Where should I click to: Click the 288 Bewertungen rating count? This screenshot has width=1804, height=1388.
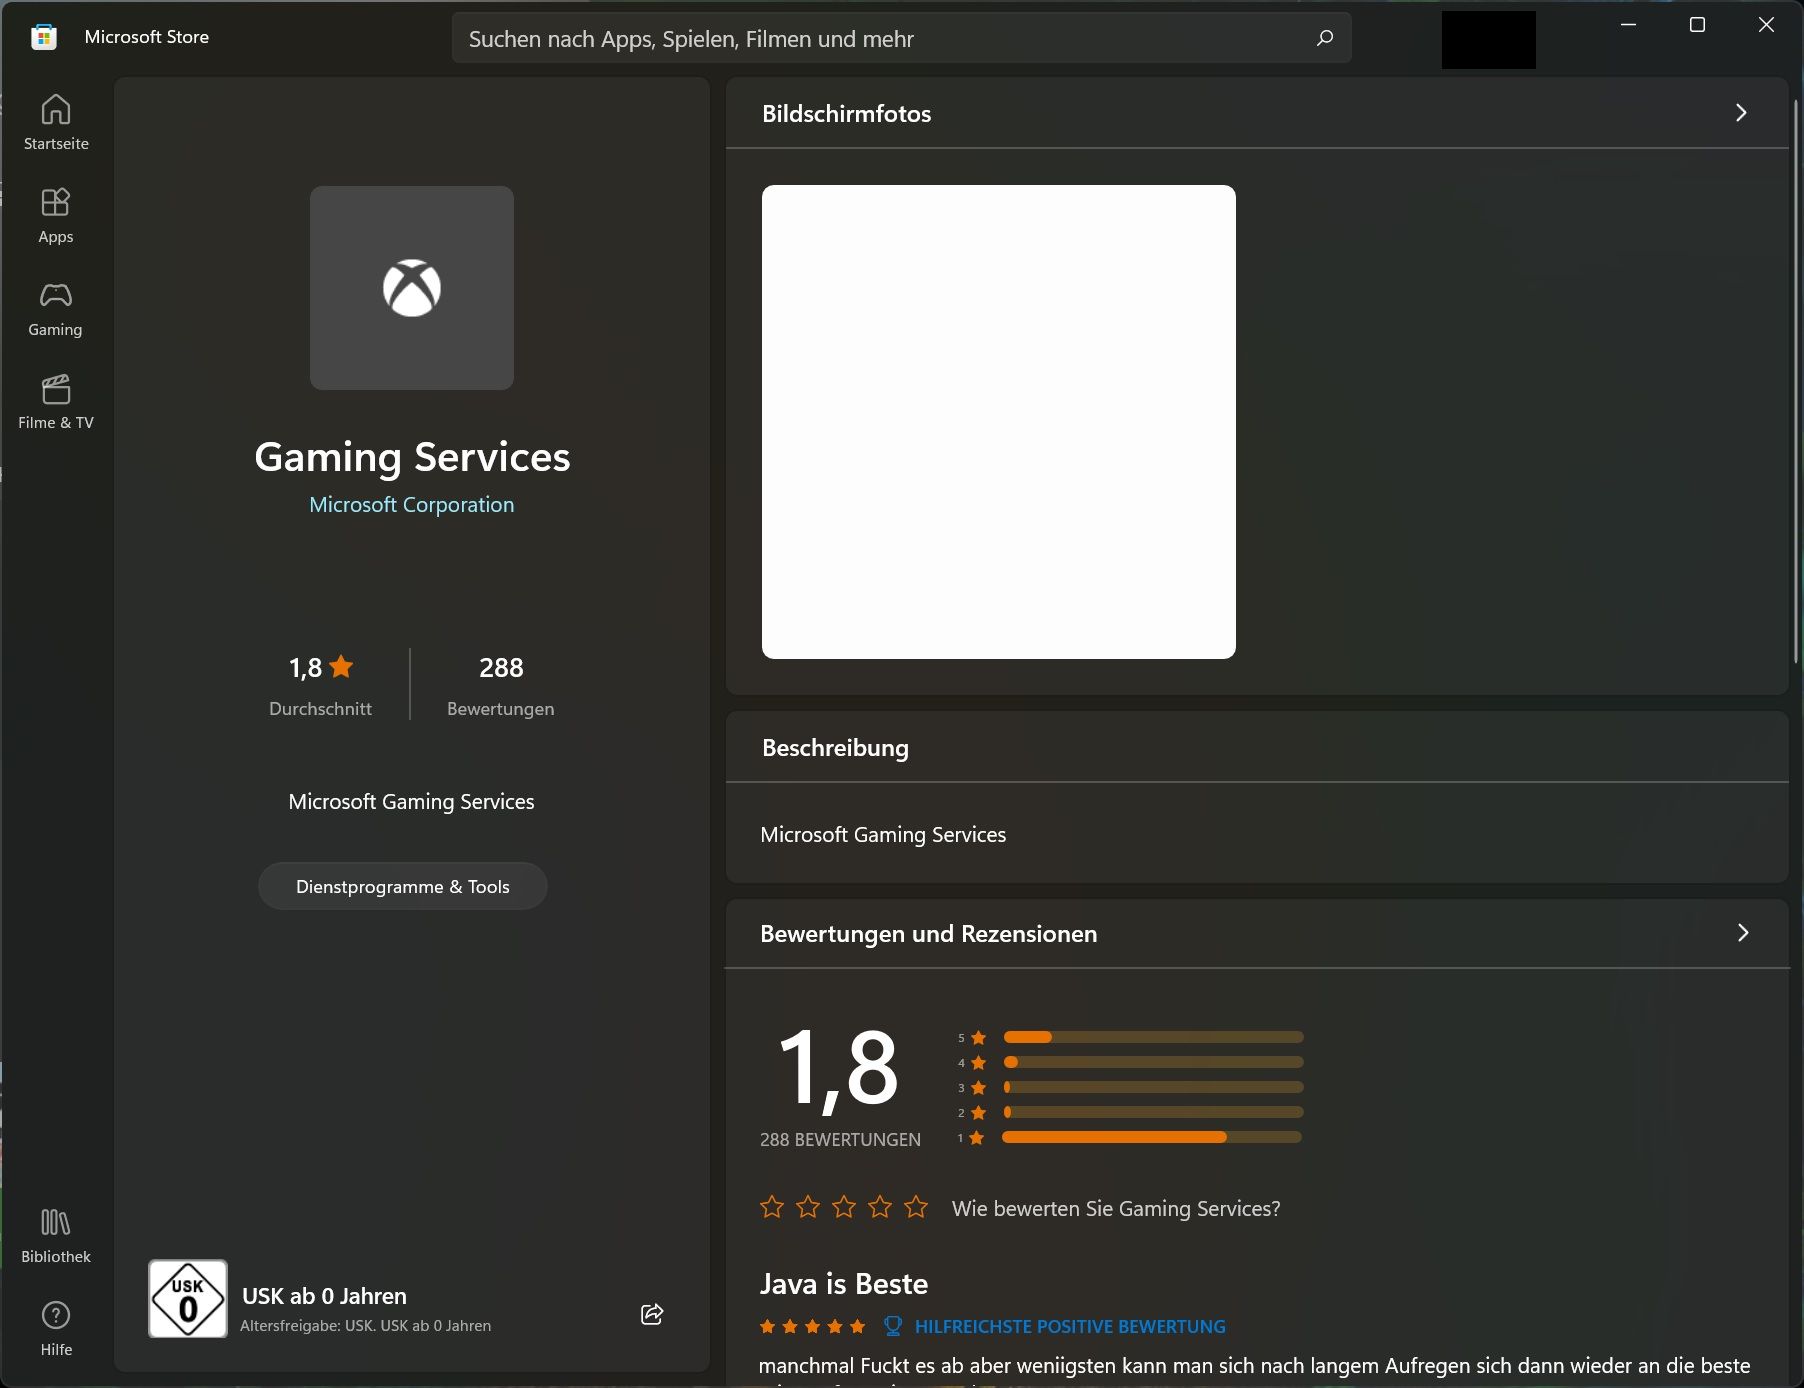click(501, 686)
